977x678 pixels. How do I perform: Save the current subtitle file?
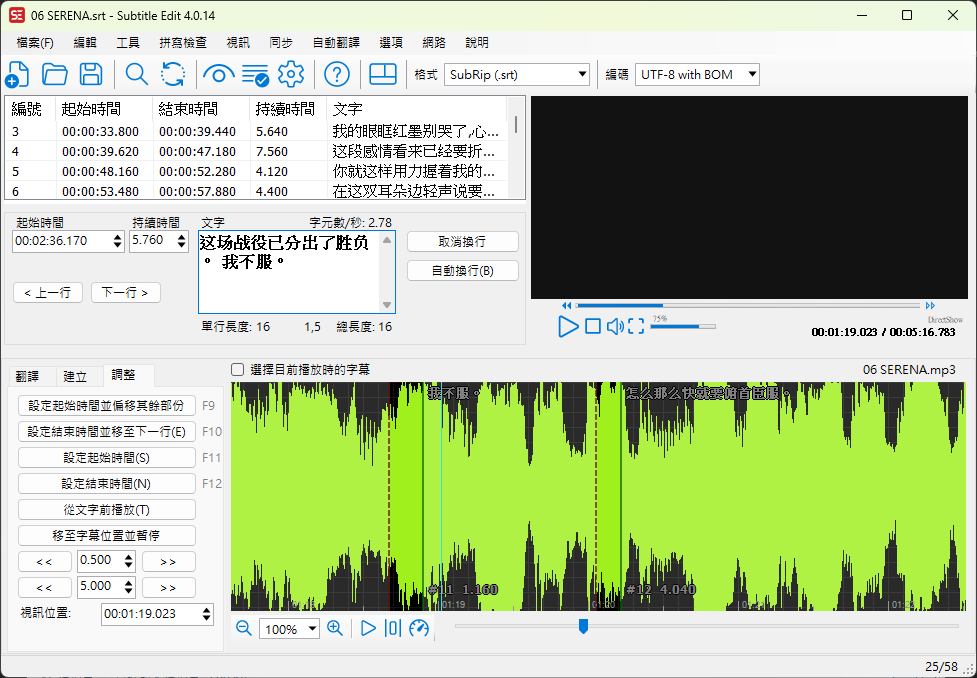pos(90,74)
